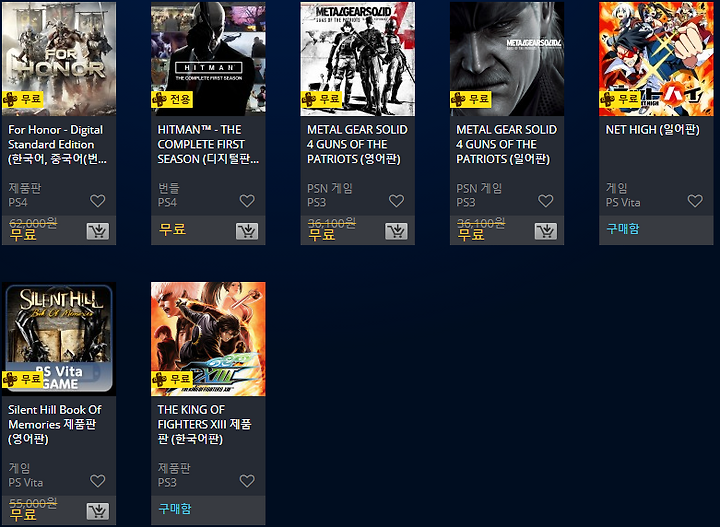
Task: Toggle wishlist heart for HITMAN bundle
Action: click(247, 201)
